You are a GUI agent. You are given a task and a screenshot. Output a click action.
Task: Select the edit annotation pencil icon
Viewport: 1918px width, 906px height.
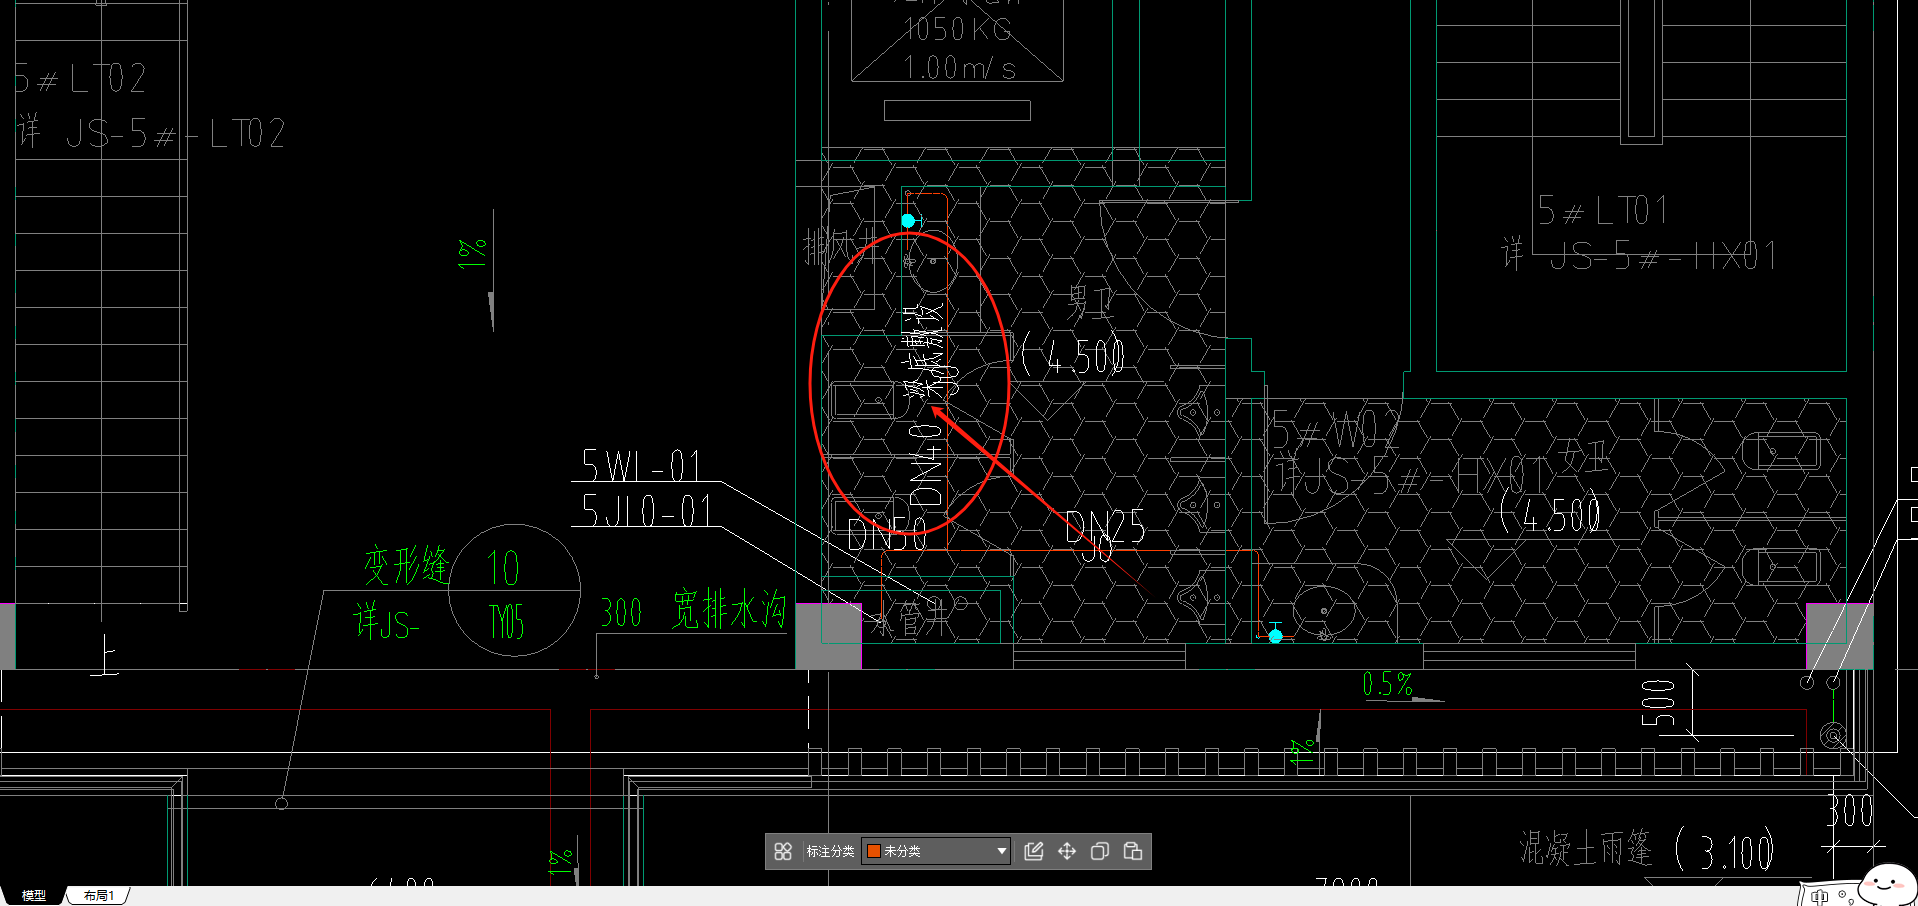pyautogui.click(x=1034, y=851)
